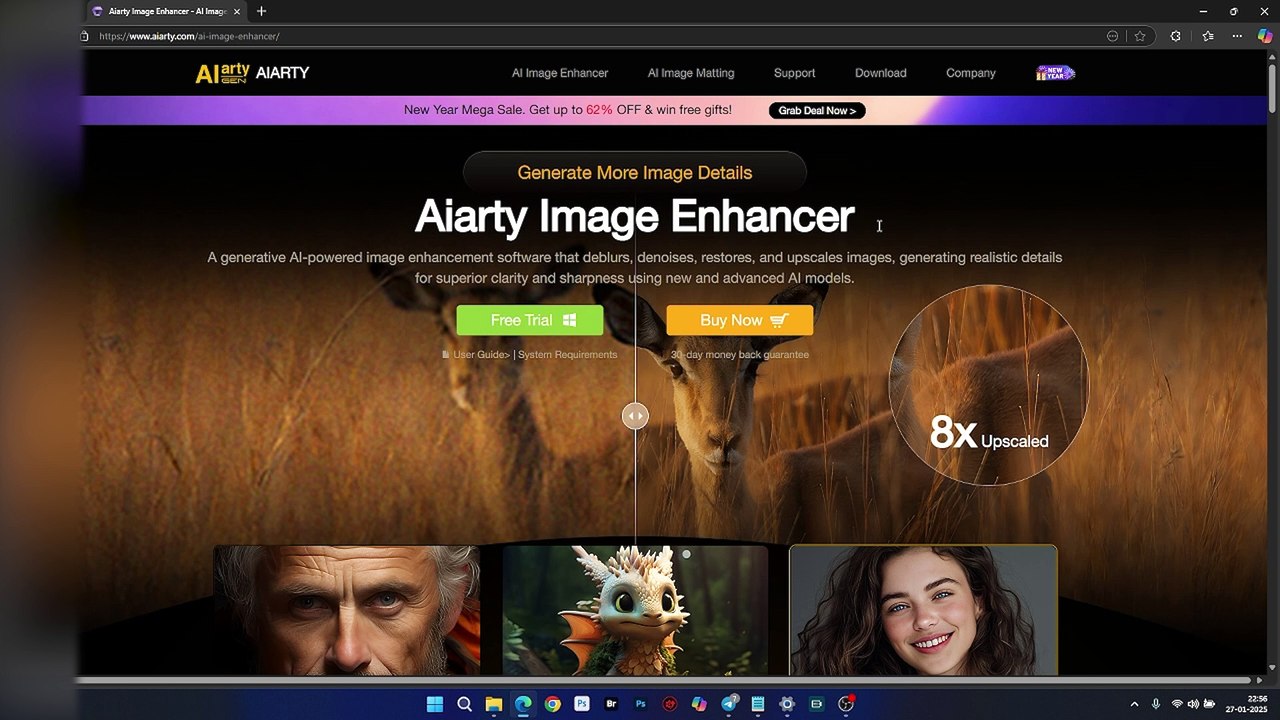Screen dimensions: 1280x720
Task: Open the dark Photoshop icon in taskbar
Action: 640,704
